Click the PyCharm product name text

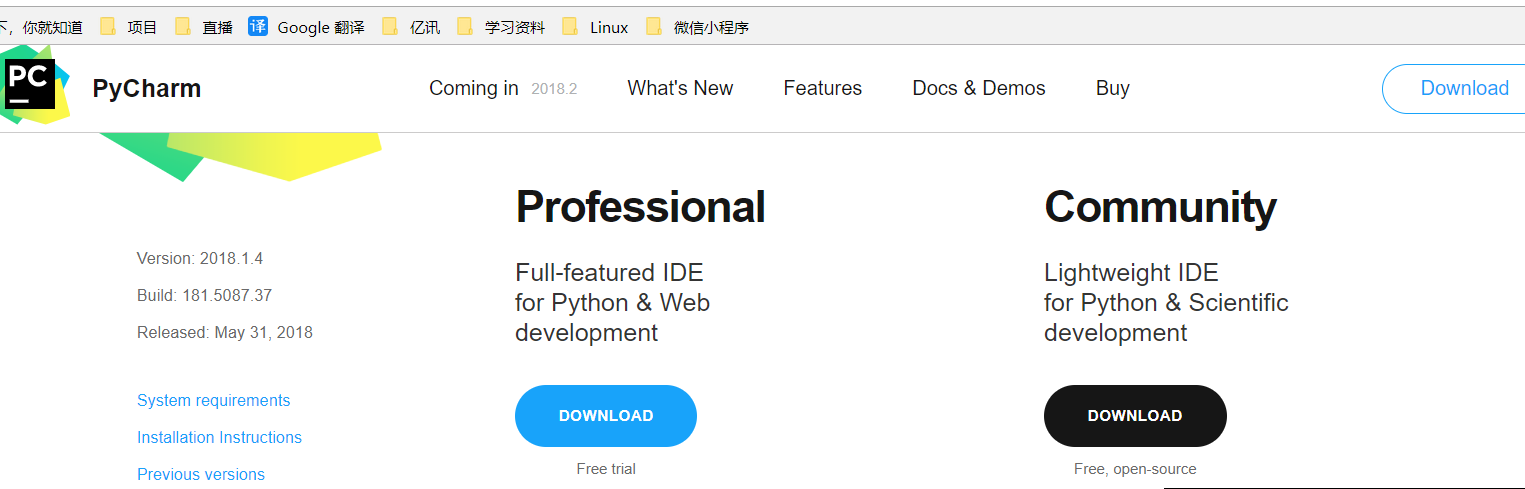pos(146,89)
